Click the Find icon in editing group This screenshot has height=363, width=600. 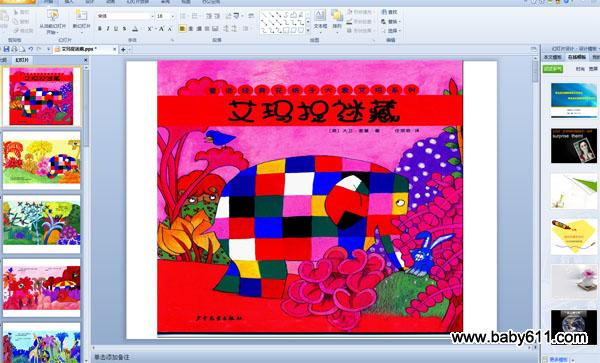tap(390, 12)
